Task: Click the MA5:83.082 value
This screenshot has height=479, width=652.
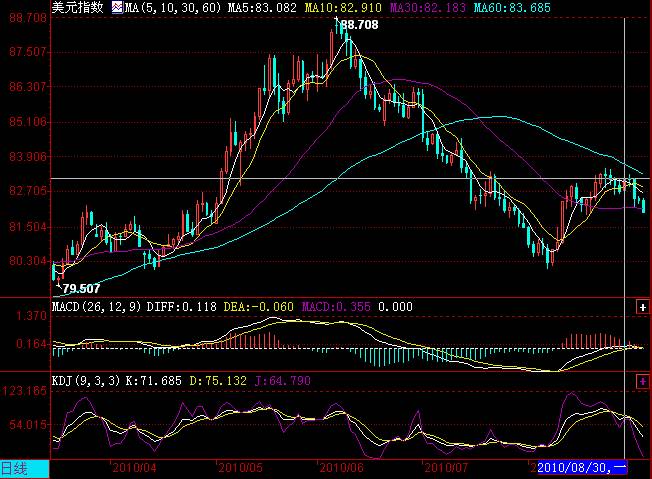Action: pyautogui.click(x=262, y=8)
